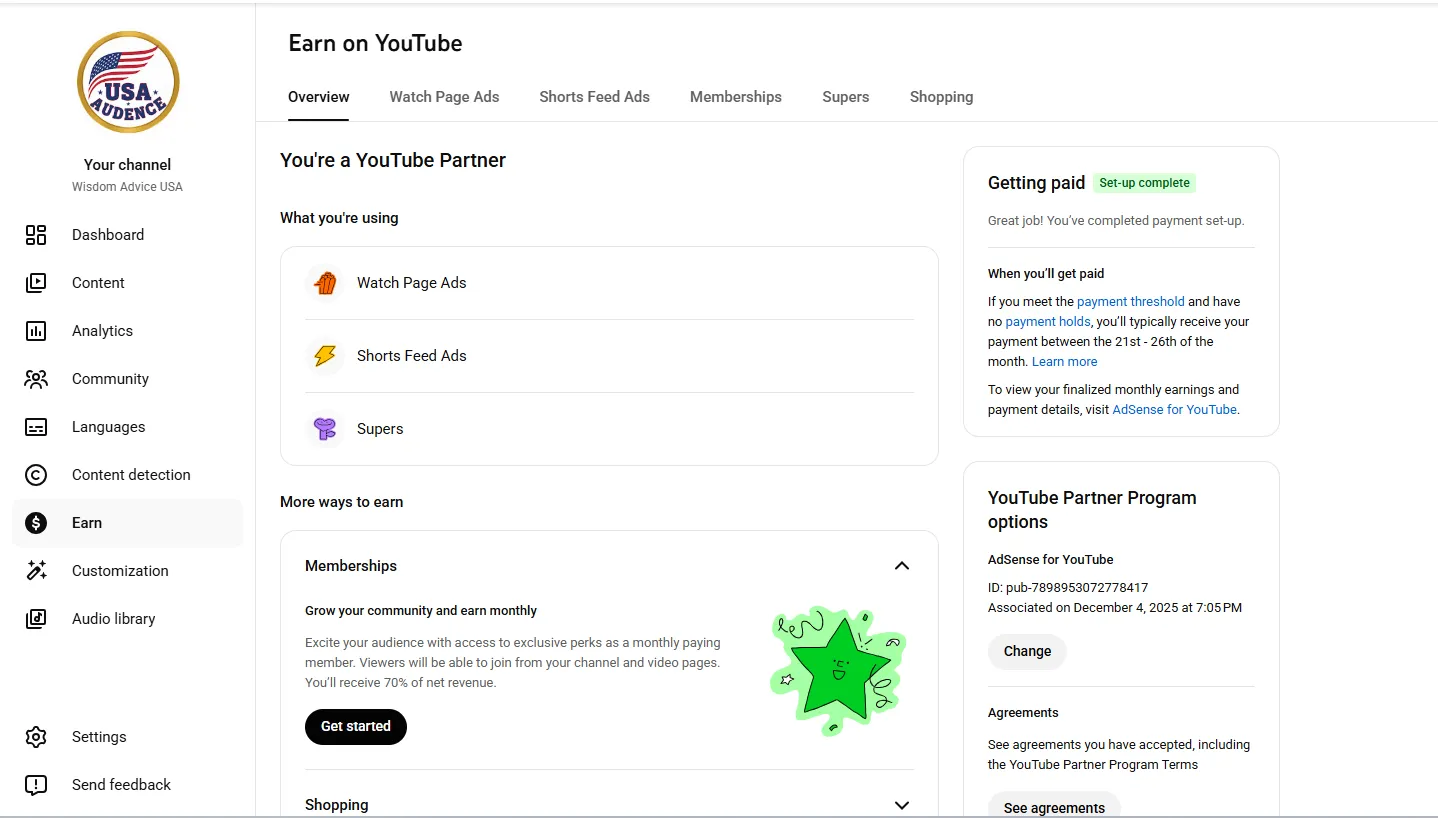
Task: Click the Customization magic wand icon
Action: 36,571
